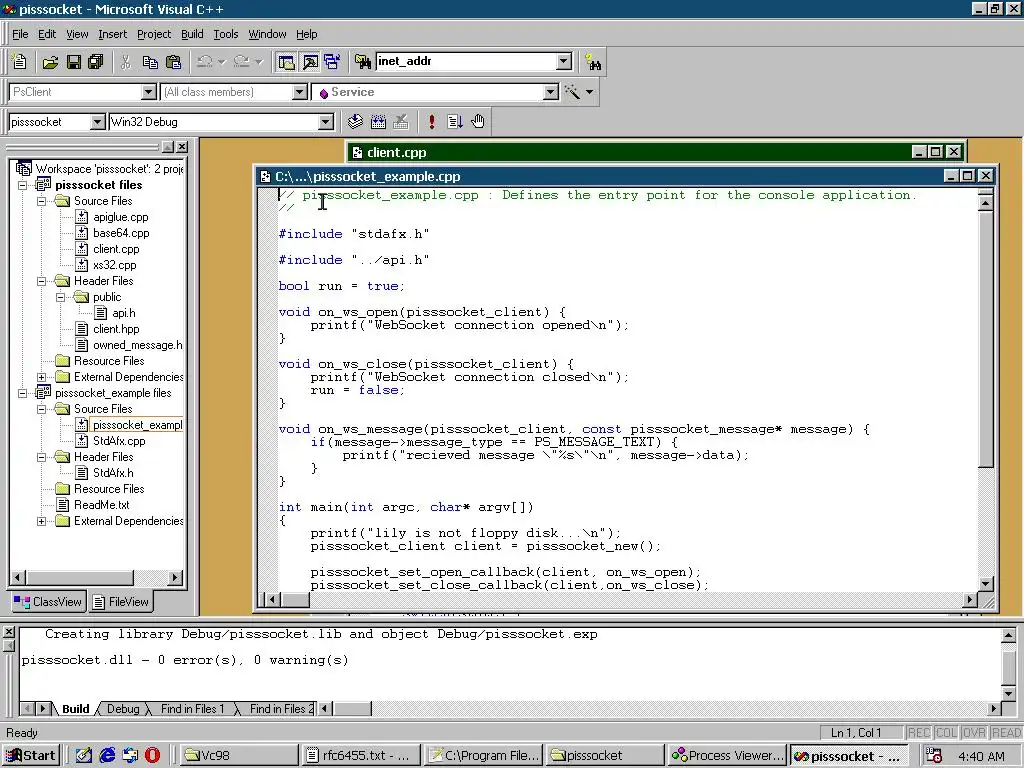Image resolution: width=1024 pixels, height=768 pixels.
Task: Toggle the Output window icon
Action: click(310, 62)
